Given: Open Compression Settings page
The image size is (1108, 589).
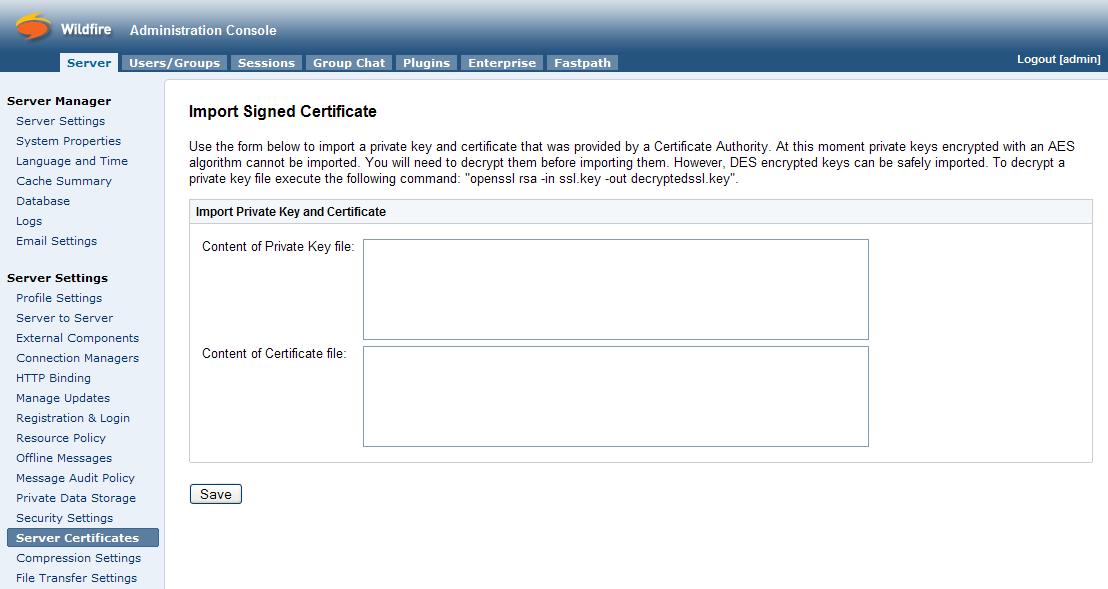Looking at the screenshot, I should (x=79, y=558).
